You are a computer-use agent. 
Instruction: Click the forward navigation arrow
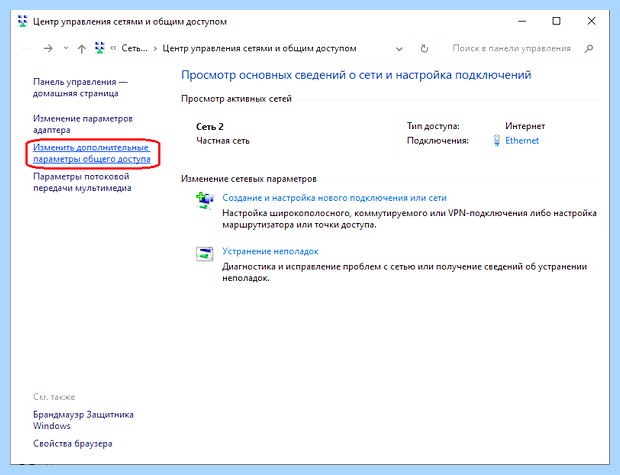click(48, 49)
